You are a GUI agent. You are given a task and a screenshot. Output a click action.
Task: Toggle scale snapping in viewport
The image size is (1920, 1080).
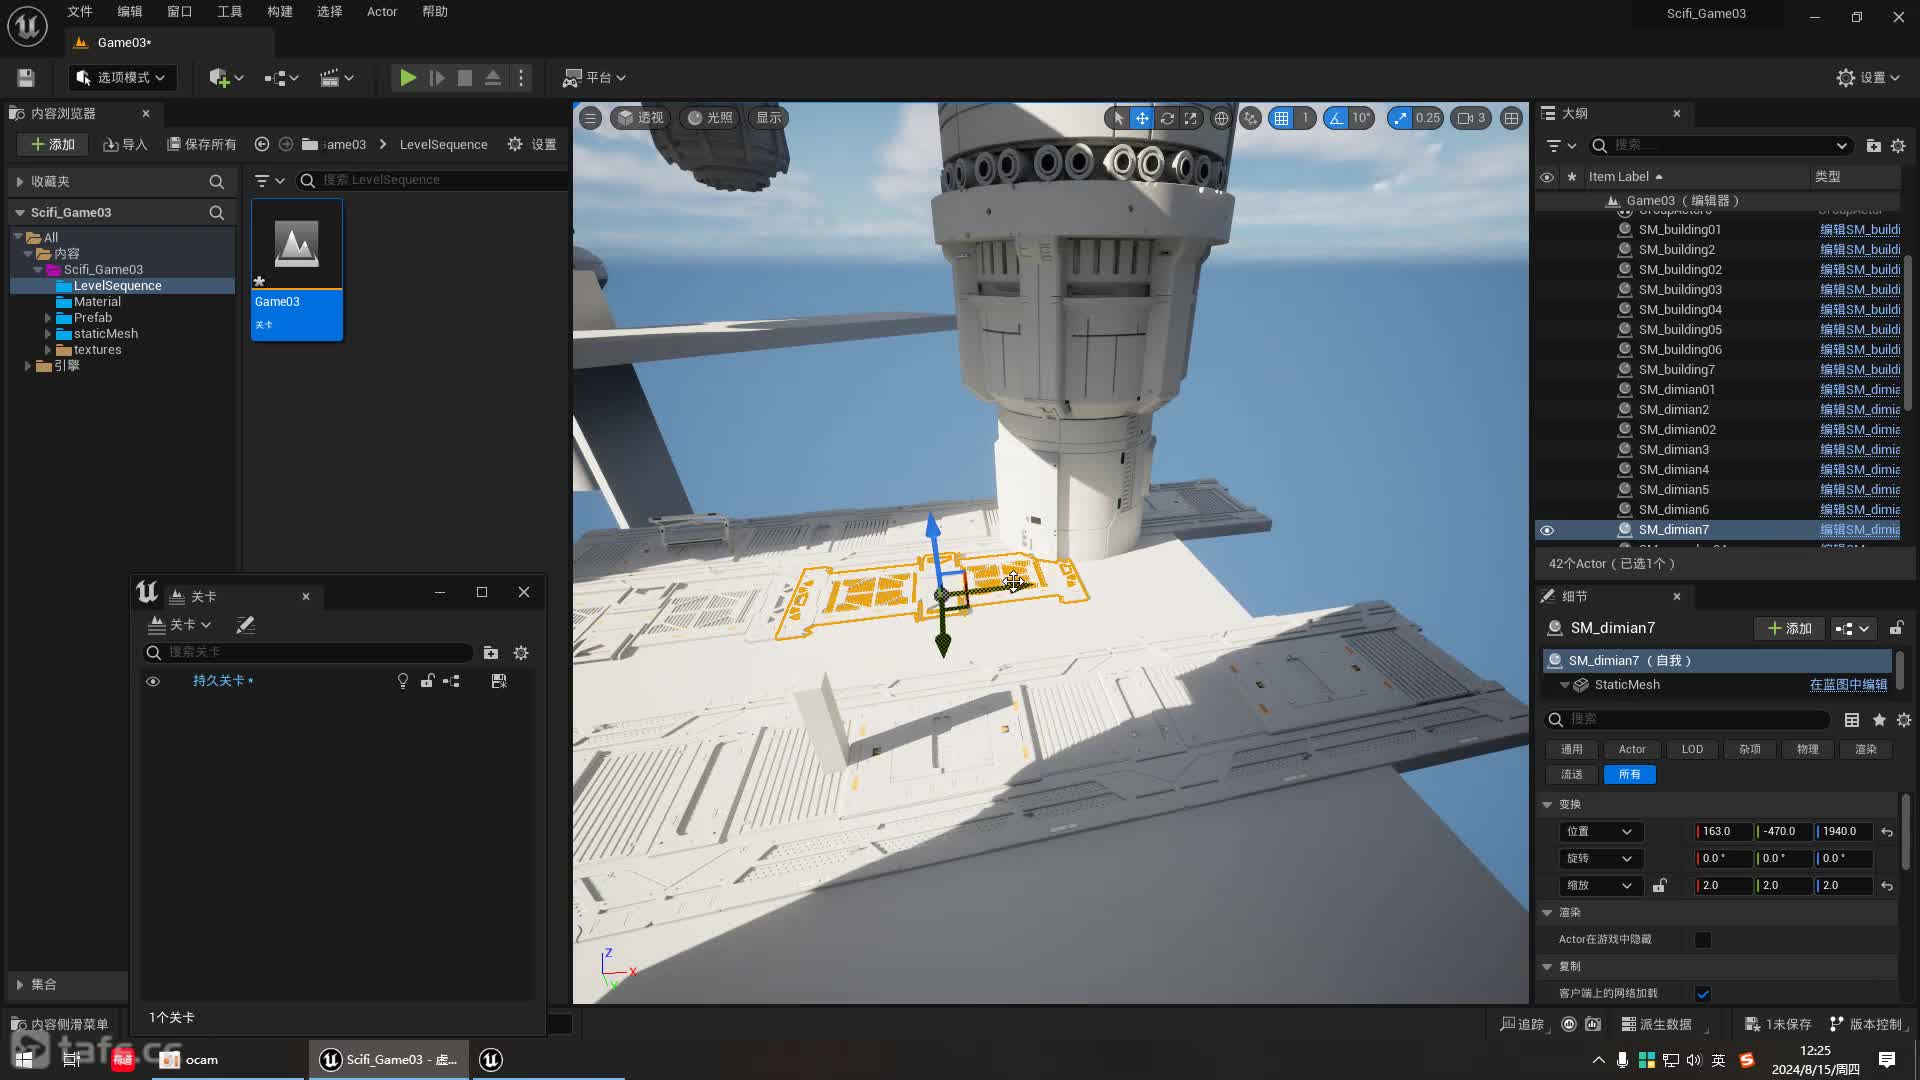pos(1399,118)
